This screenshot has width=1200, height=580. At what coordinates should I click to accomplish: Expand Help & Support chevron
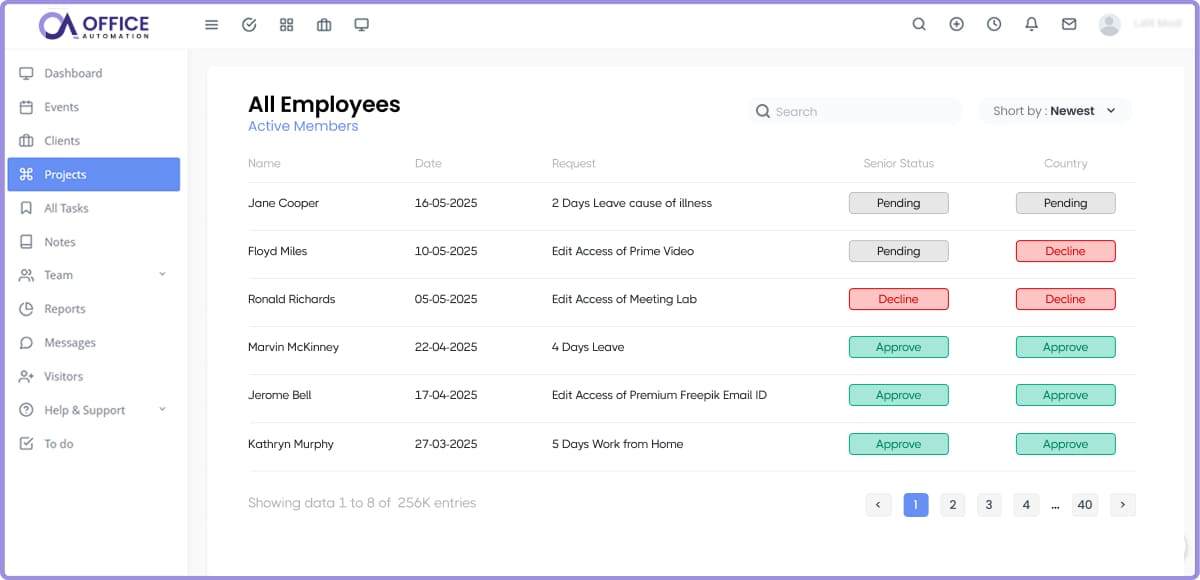(162, 409)
